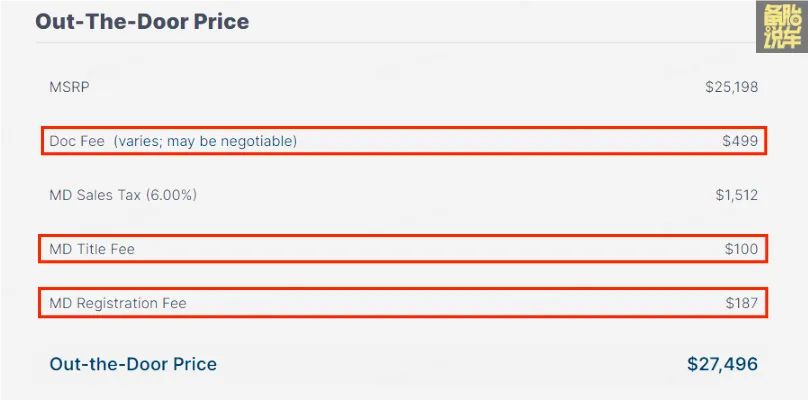Select the $1,512 sales tax amount
Viewport: 808px width, 400px height.
pyautogui.click(x=736, y=195)
